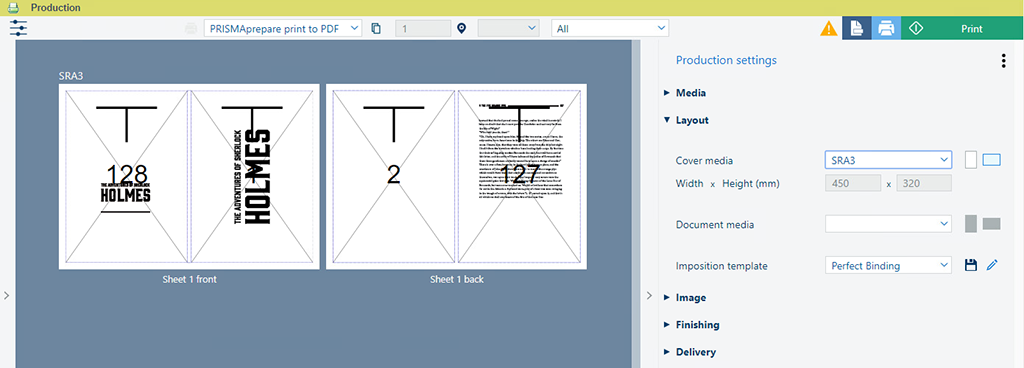
Task: Open the Imposition template Perfect Binding dropdown
Action: 888,266
